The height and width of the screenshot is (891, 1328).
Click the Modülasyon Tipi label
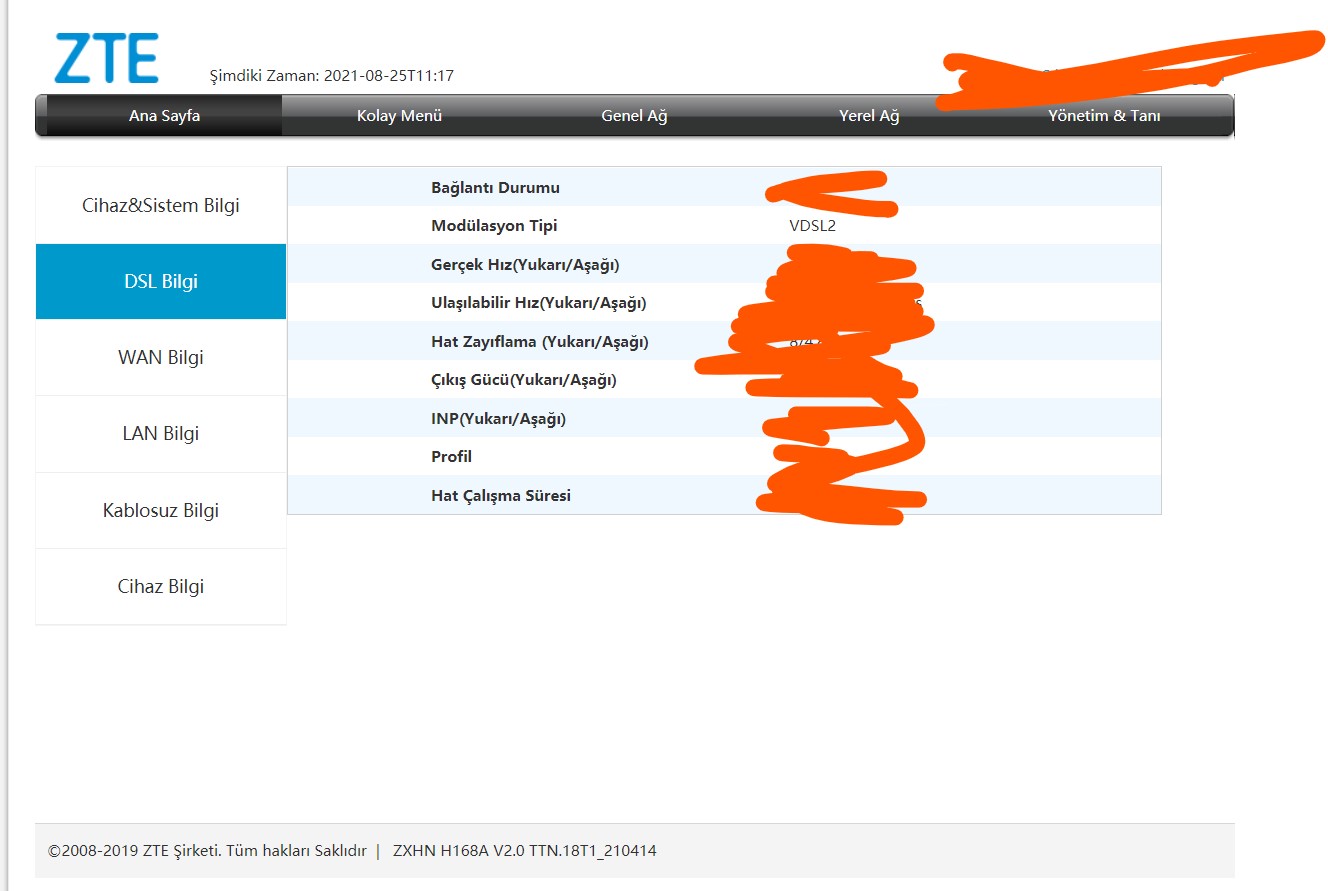click(x=494, y=226)
